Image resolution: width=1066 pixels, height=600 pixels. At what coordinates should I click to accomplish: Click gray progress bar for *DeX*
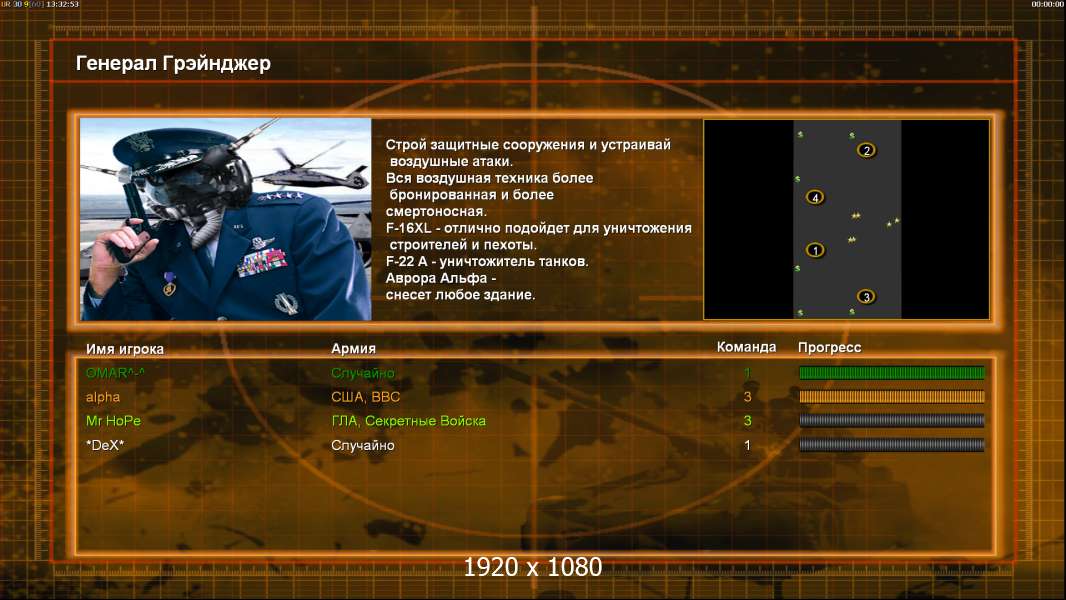[891, 445]
